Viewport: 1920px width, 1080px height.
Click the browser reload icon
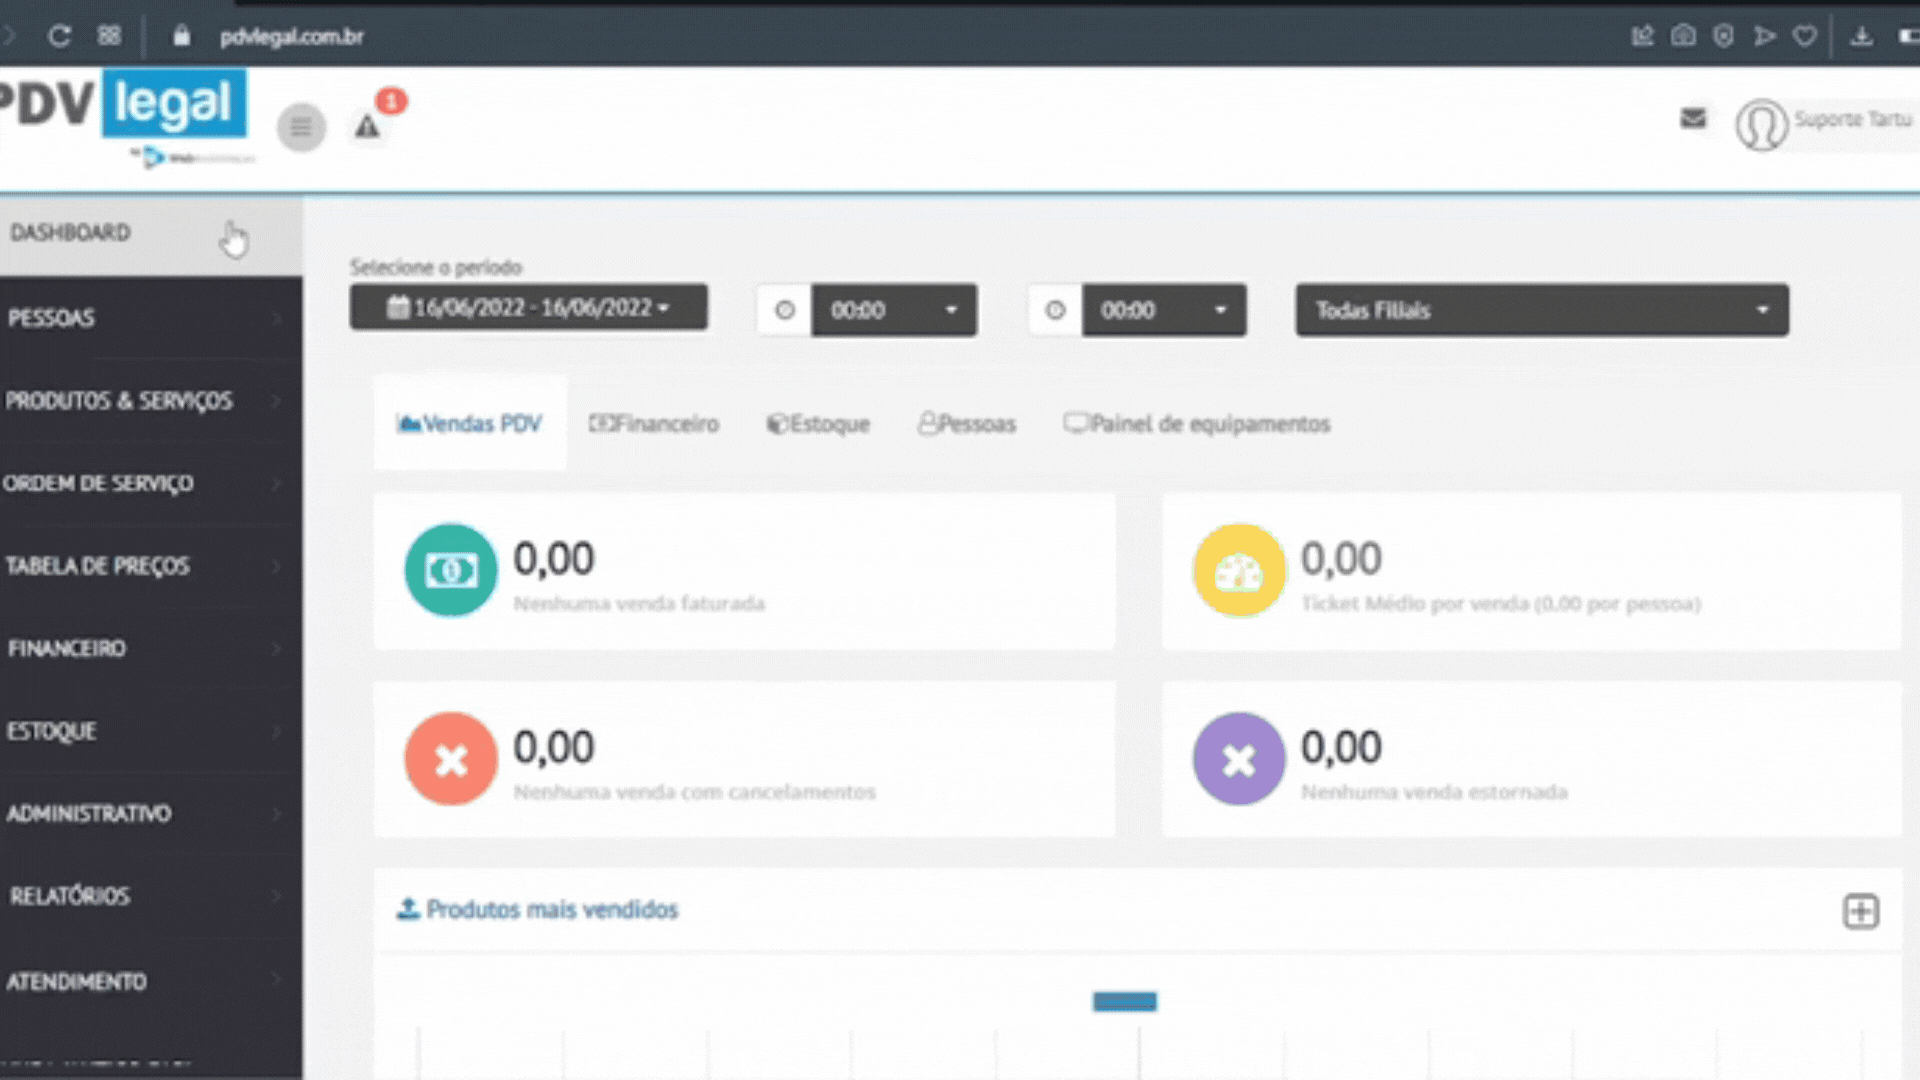59,36
